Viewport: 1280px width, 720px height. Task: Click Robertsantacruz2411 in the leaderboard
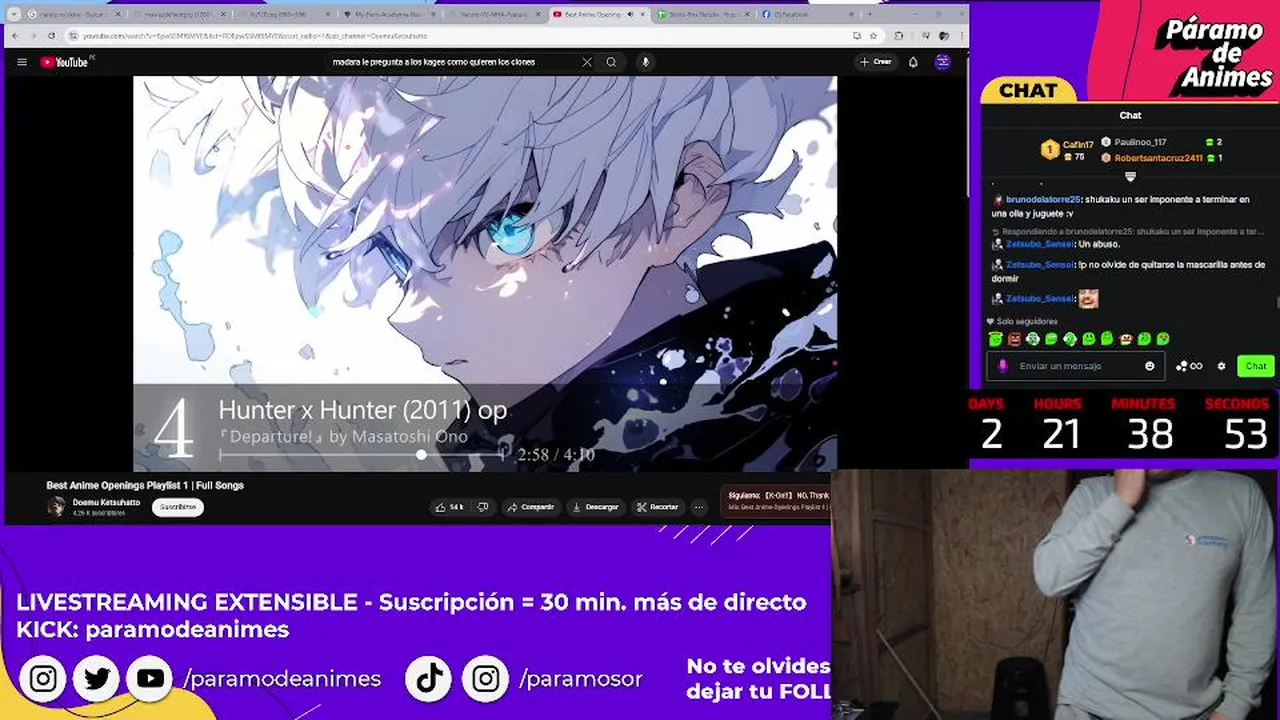tap(1158, 158)
